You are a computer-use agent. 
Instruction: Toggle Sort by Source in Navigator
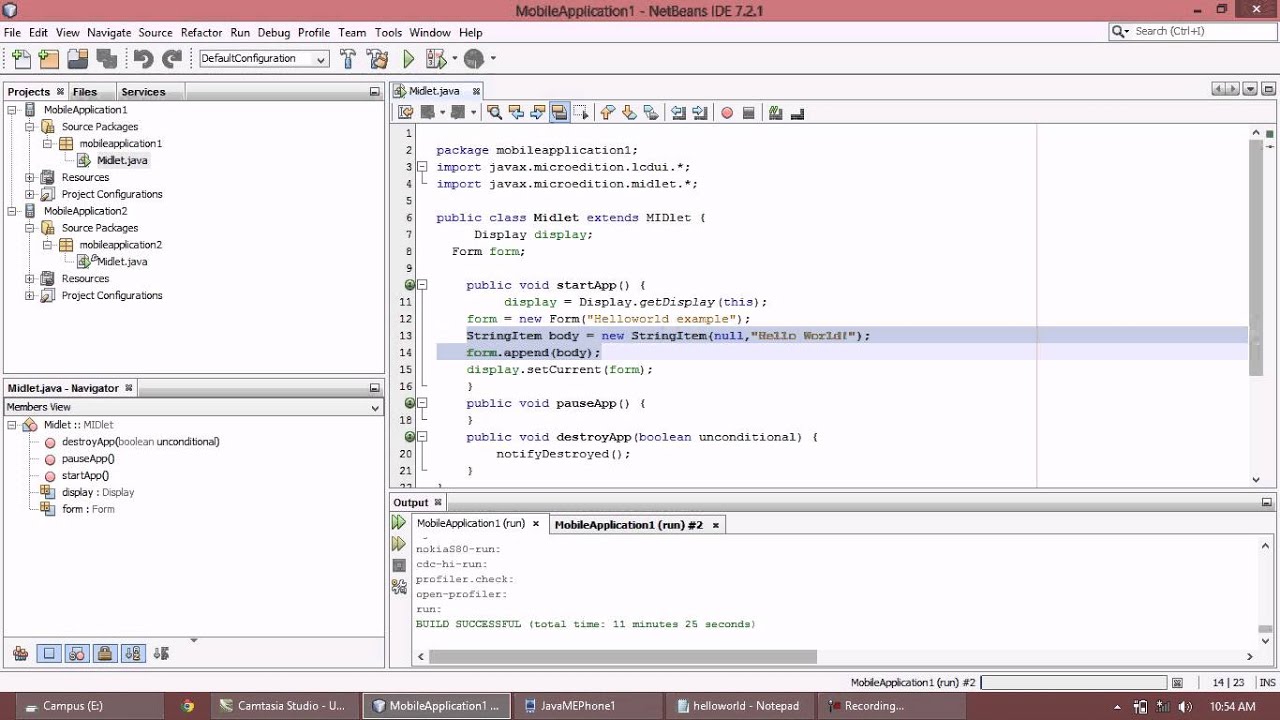click(x=161, y=654)
